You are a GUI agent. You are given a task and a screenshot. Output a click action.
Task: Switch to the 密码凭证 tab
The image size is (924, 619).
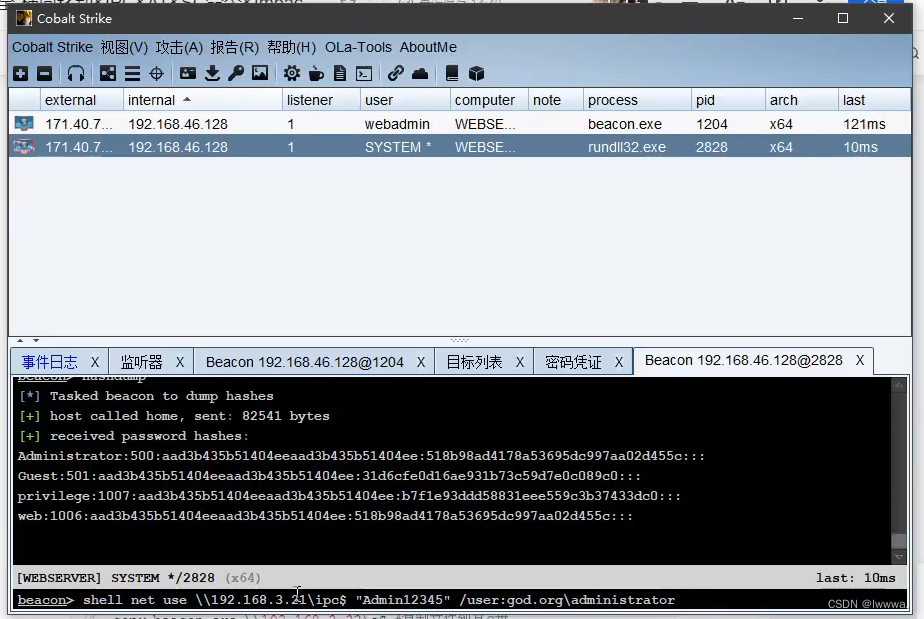pyautogui.click(x=573, y=362)
